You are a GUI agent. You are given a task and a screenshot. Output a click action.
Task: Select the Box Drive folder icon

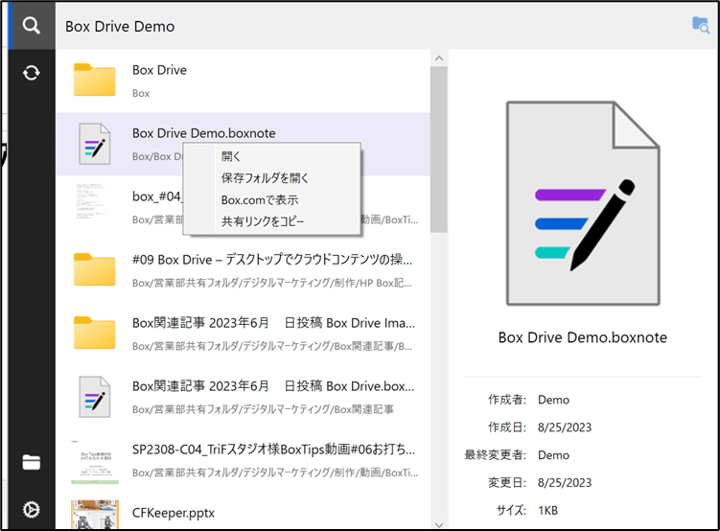[95, 80]
